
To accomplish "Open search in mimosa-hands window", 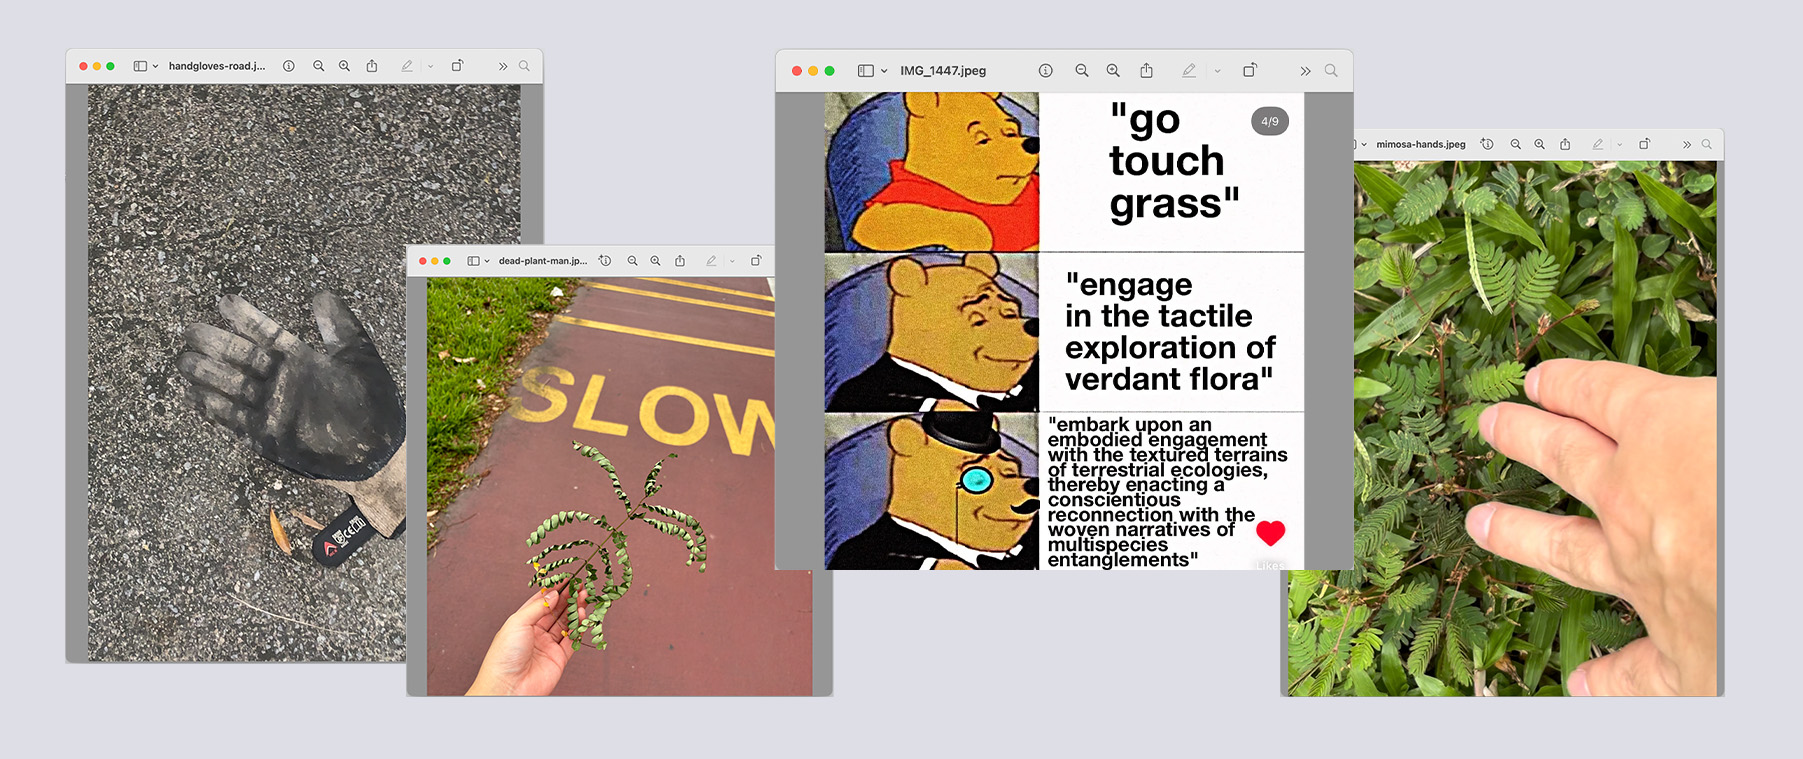I will click(1707, 144).
